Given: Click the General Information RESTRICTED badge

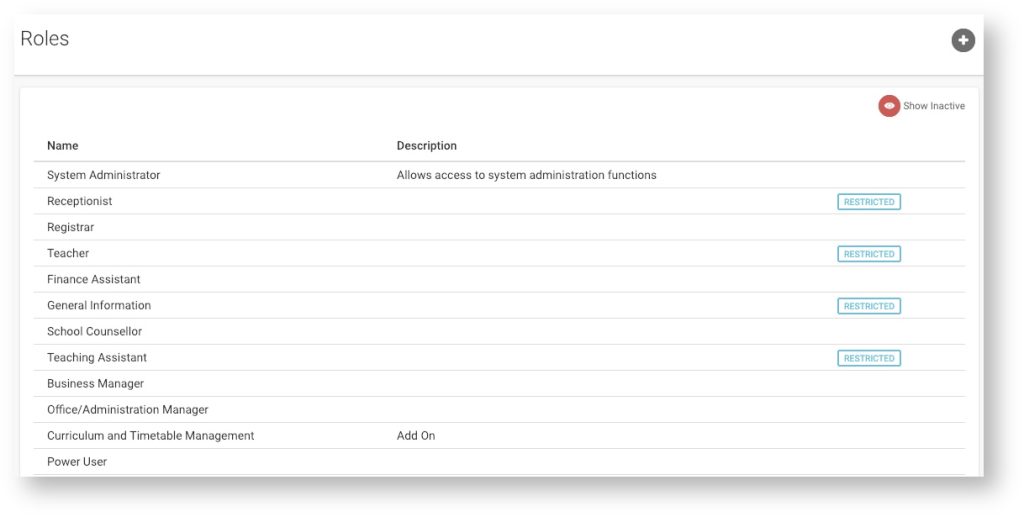Looking at the screenshot, I should 869,306.
